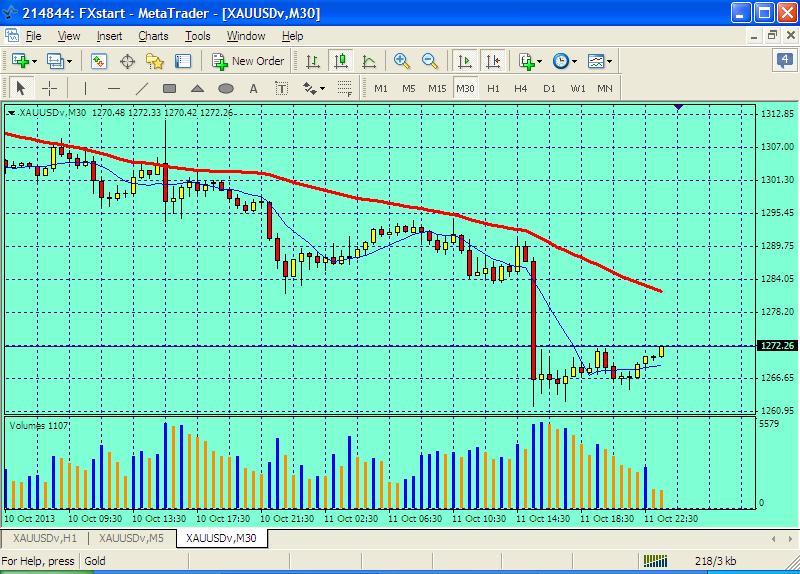Toggle the Chart Shift button
Image resolution: width=800 pixels, height=574 pixels.
click(492, 61)
